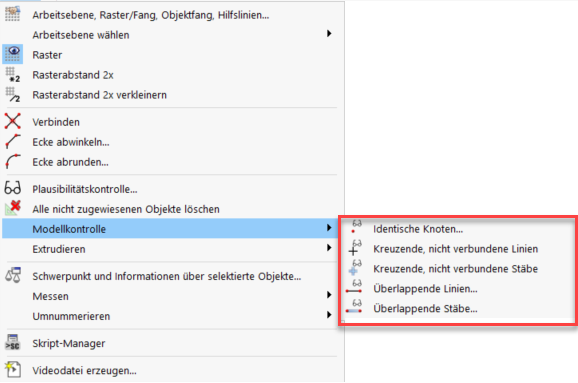This screenshot has width=578, height=383.
Task: Click the glasses icon for Plausibilitätskontrolle
Action: (x=13, y=188)
